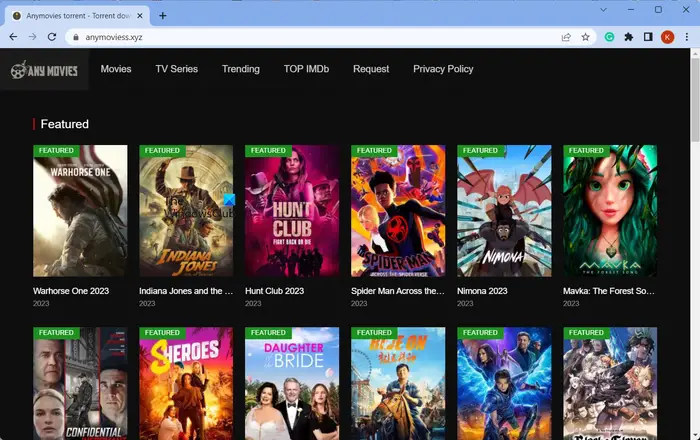The image size is (700, 440).
Task: Click Mavka: The Forest So... title link
Action: 609,291
